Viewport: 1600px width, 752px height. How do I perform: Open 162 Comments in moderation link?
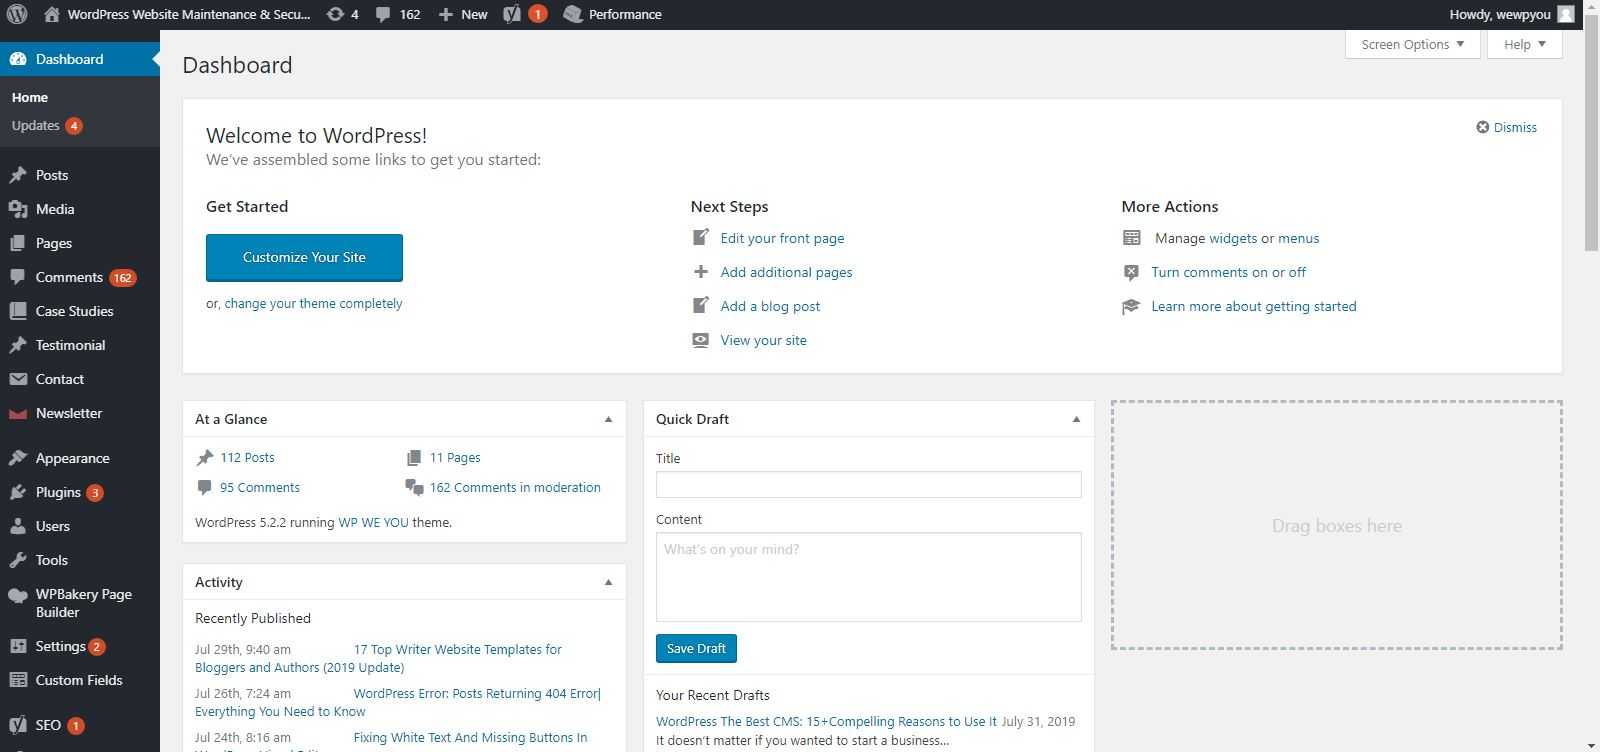[515, 487]
